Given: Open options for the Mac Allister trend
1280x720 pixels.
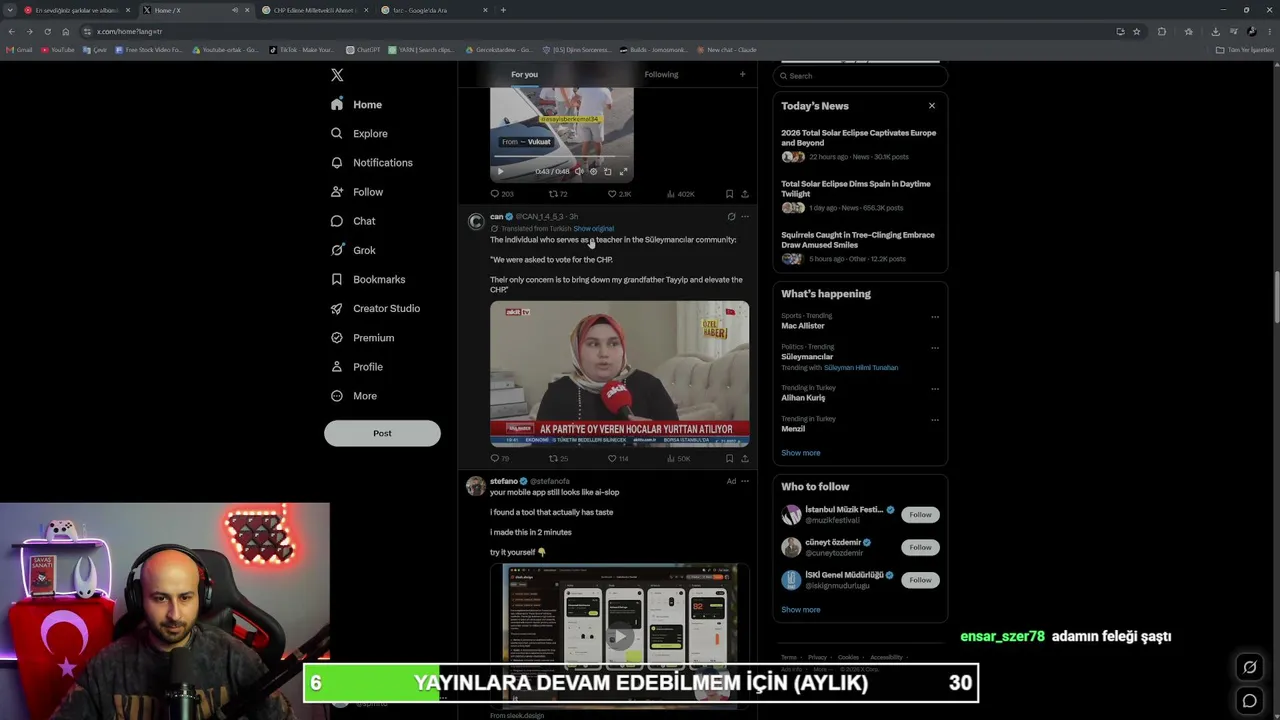Looking at the screenshot, I should (x=935, y=317).
